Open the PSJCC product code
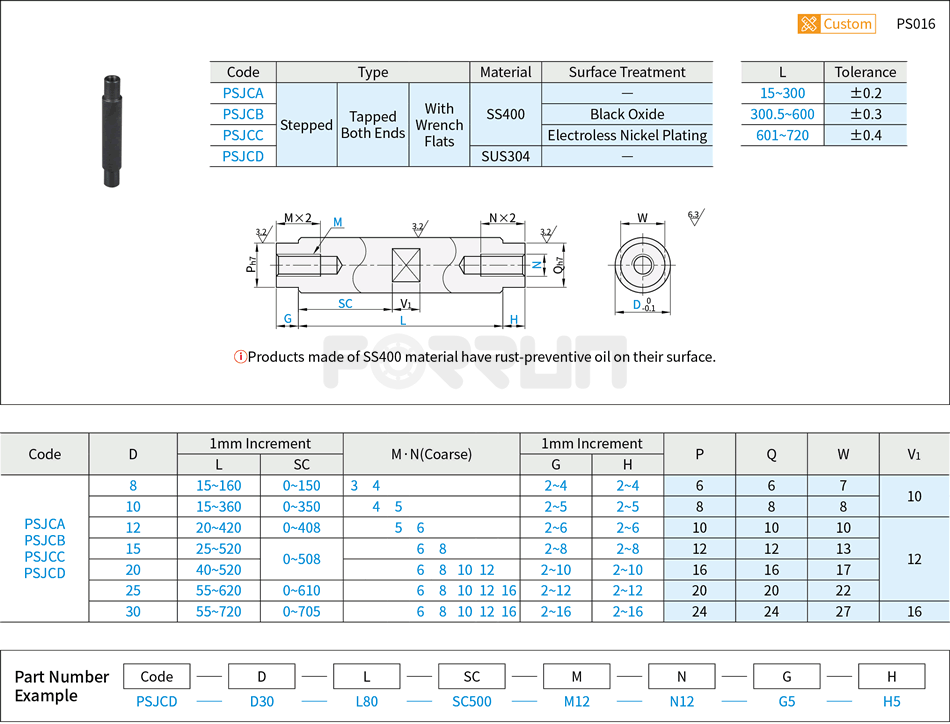 coord(242,135)
